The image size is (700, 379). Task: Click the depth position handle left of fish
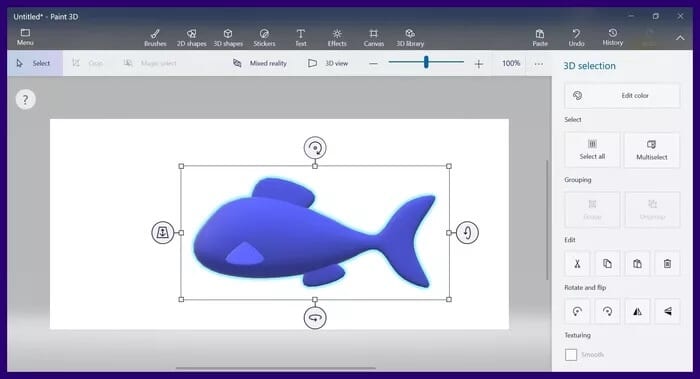(x=162, y=233)
